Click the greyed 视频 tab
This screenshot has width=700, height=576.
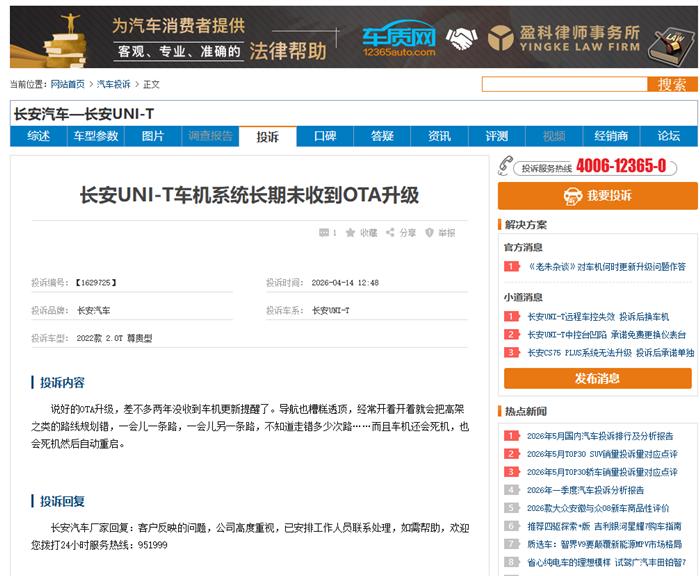point(554,136)
